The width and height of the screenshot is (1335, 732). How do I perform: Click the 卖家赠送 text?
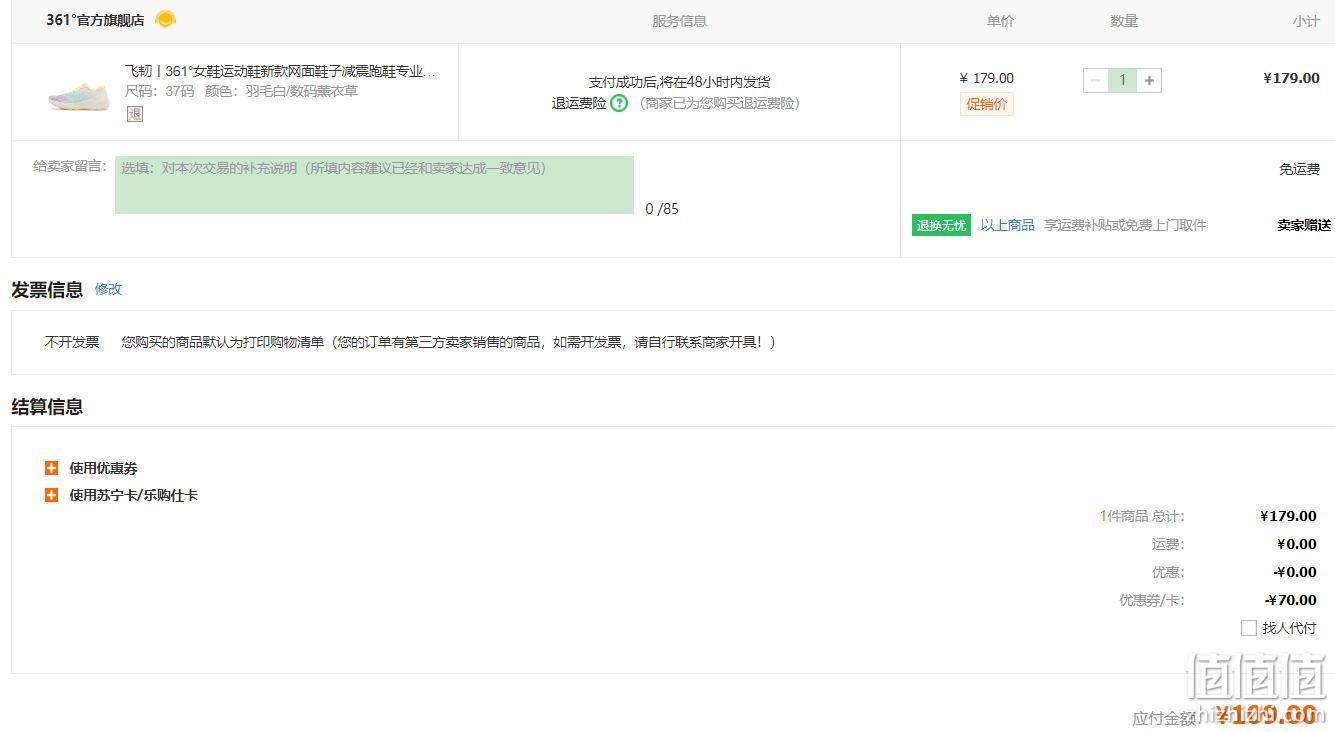click(x=1304, y=225)
